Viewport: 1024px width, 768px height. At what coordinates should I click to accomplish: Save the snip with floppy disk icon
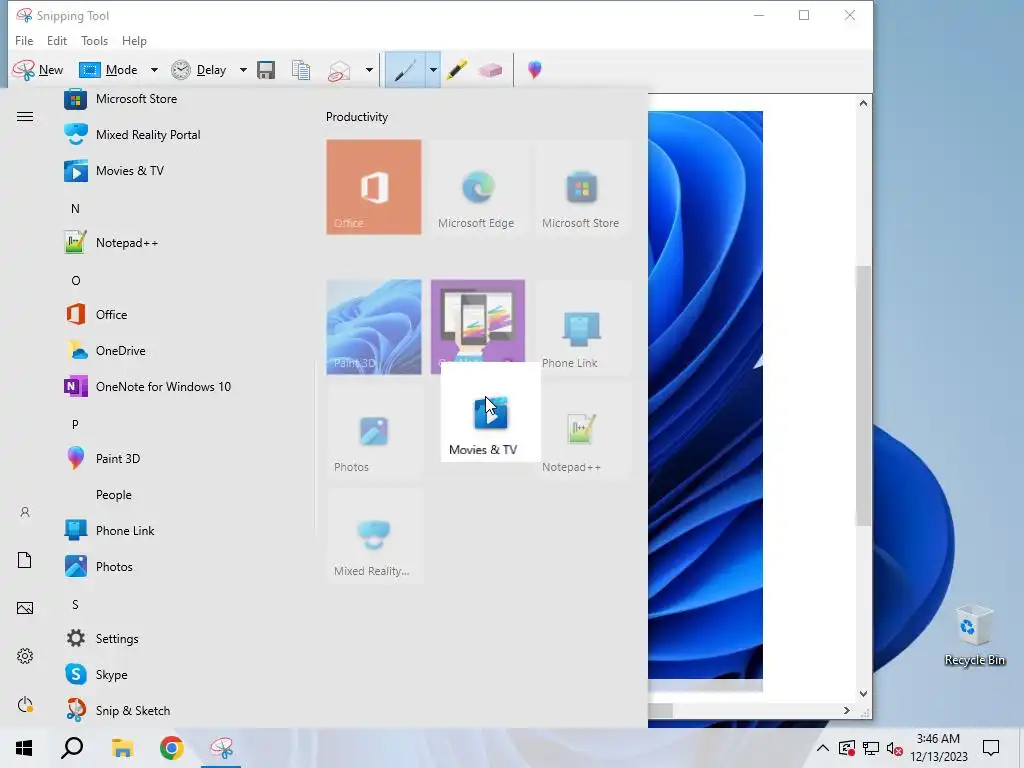click(x=266, y=70)
